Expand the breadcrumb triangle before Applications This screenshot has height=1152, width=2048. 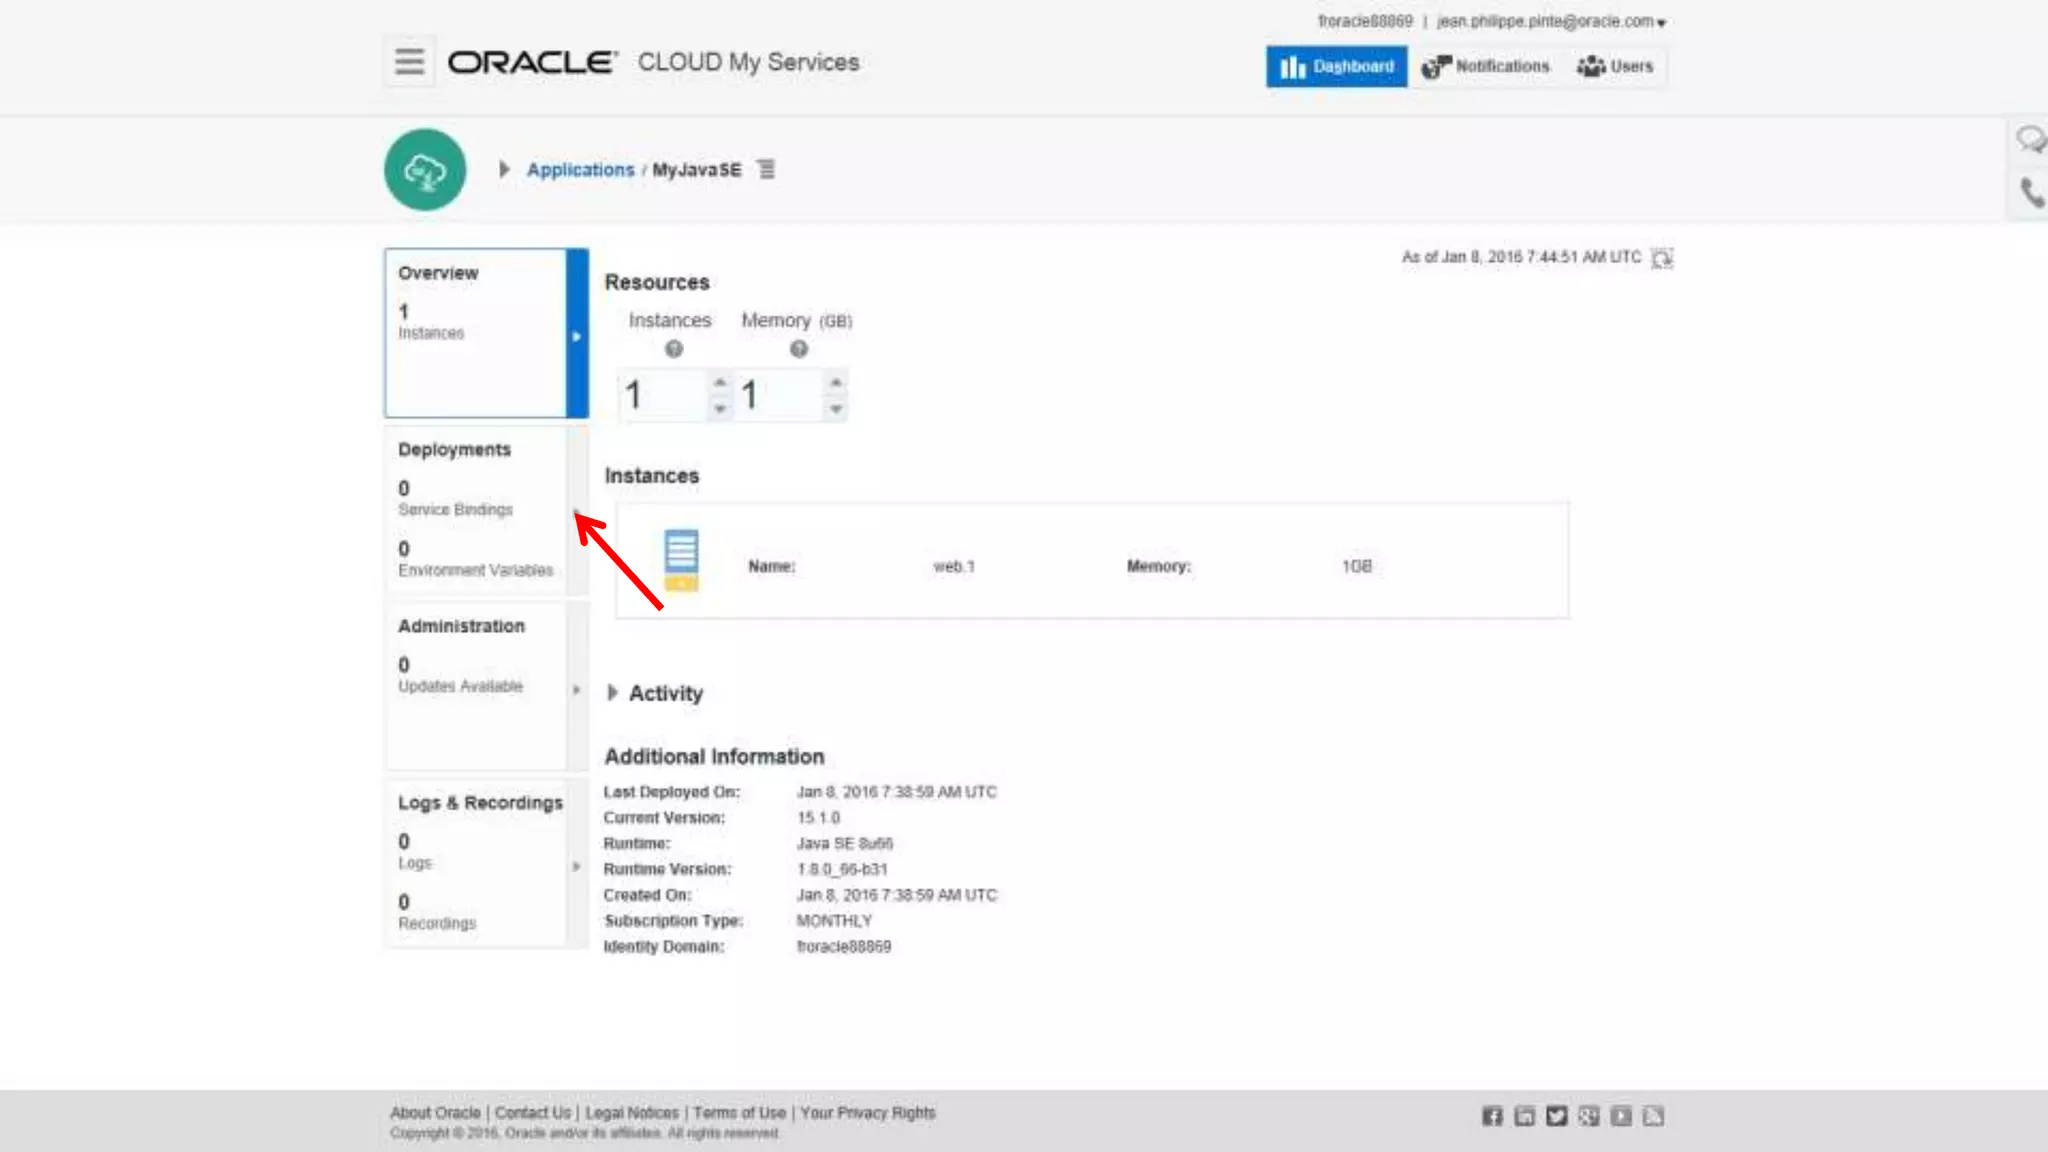click(x=505, y=169)
